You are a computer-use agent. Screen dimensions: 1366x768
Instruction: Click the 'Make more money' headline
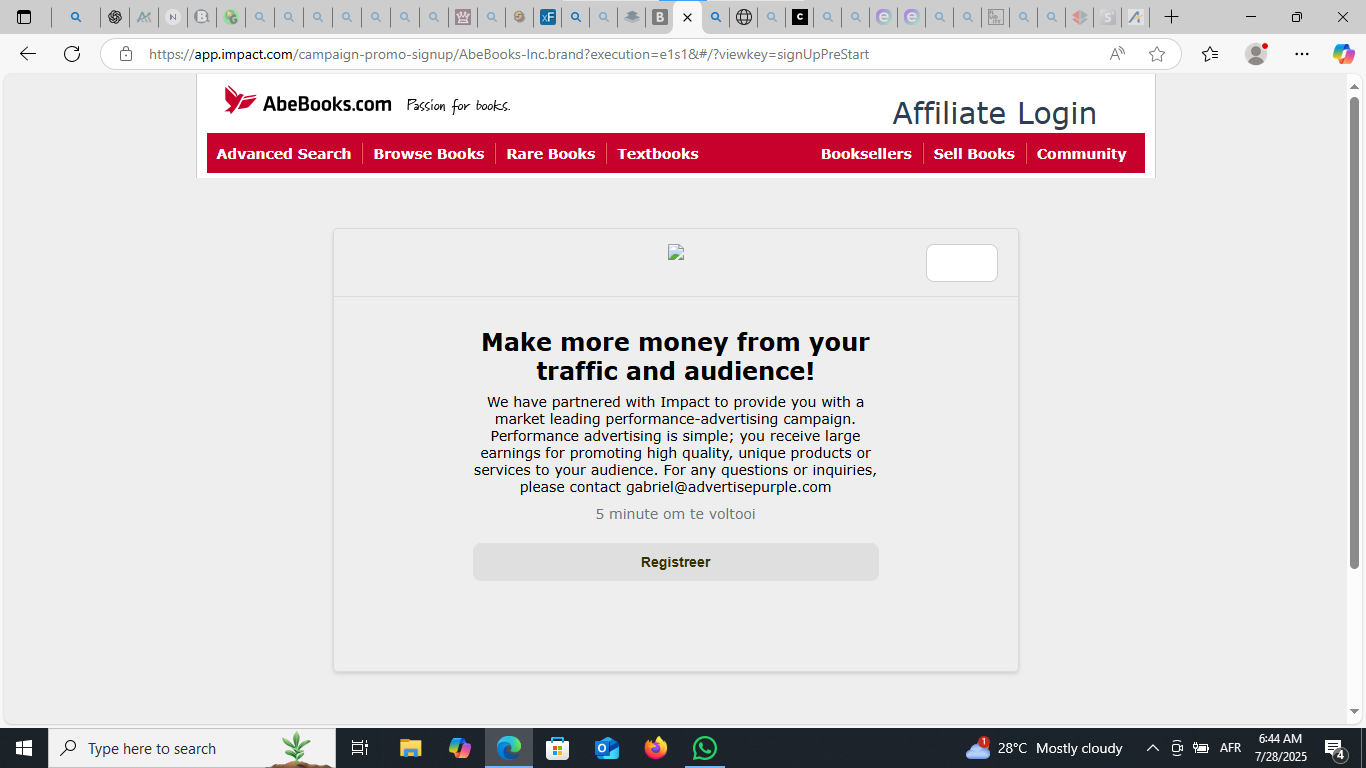coord(676,357)
